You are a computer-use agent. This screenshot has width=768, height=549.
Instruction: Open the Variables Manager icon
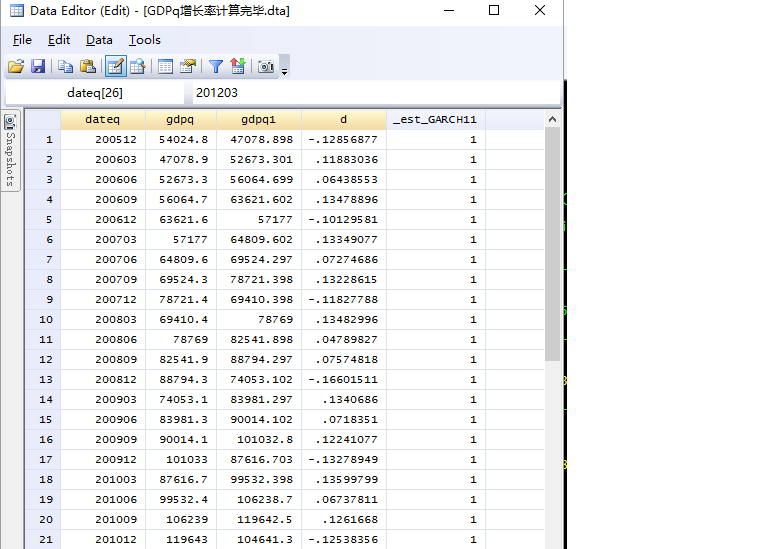tap(166, 67)
